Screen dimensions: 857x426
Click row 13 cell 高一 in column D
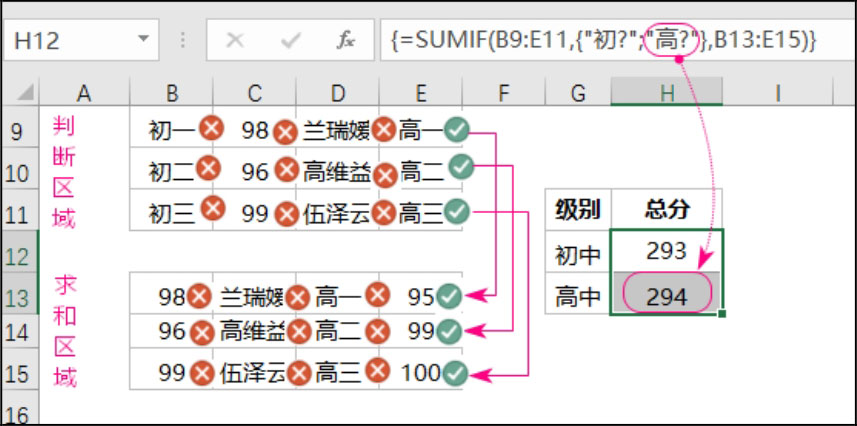coord(338,293)
